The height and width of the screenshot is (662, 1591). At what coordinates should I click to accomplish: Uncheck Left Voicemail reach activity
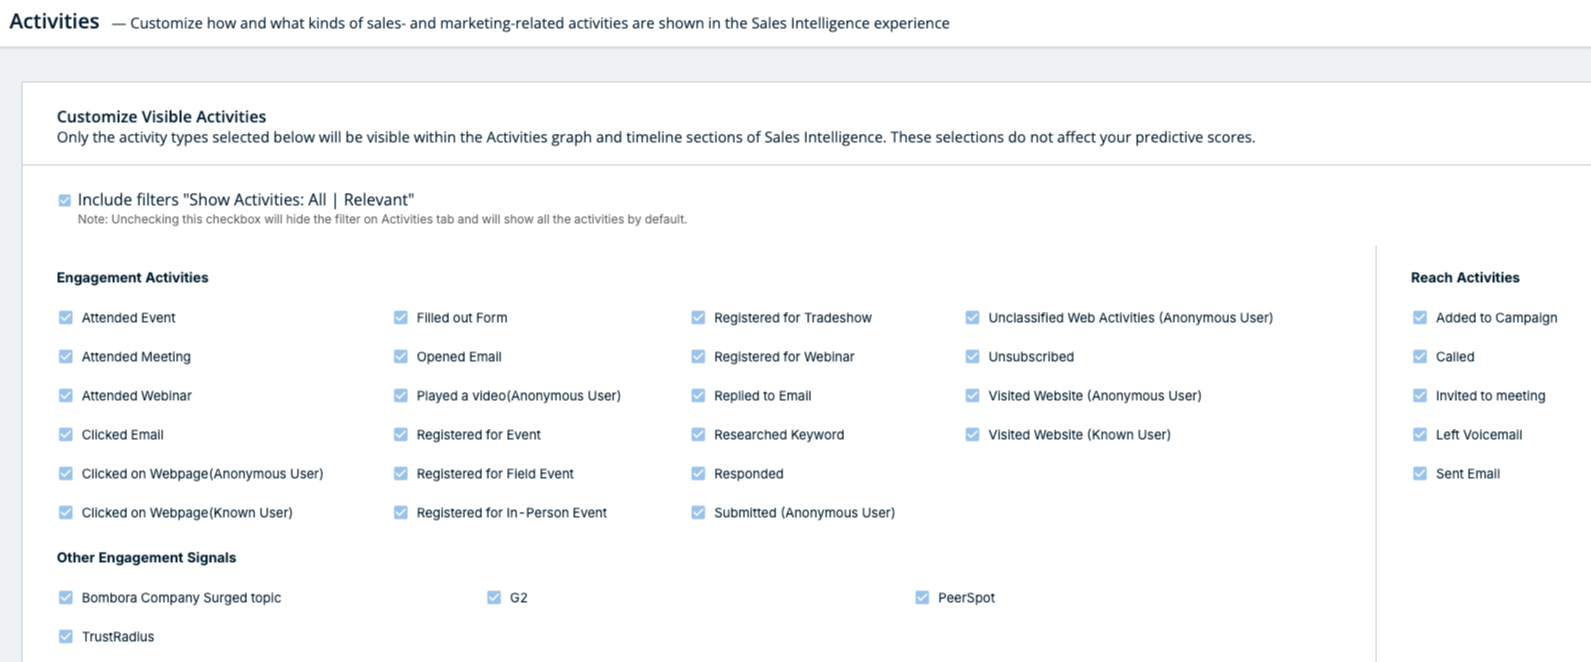click(1420, 435)
